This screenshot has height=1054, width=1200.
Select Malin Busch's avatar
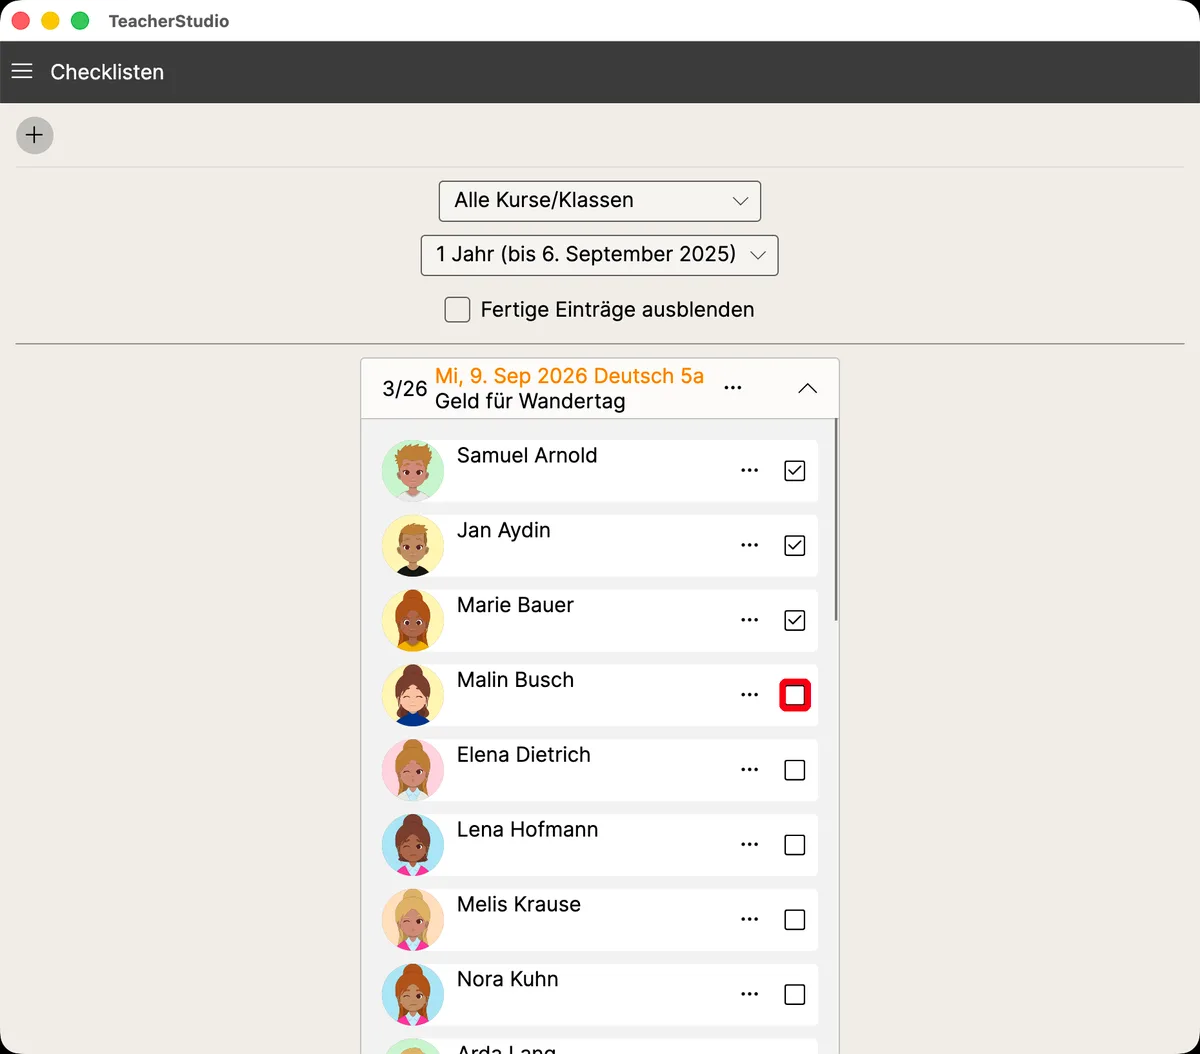pyautogui.click(x=413, y=695)
